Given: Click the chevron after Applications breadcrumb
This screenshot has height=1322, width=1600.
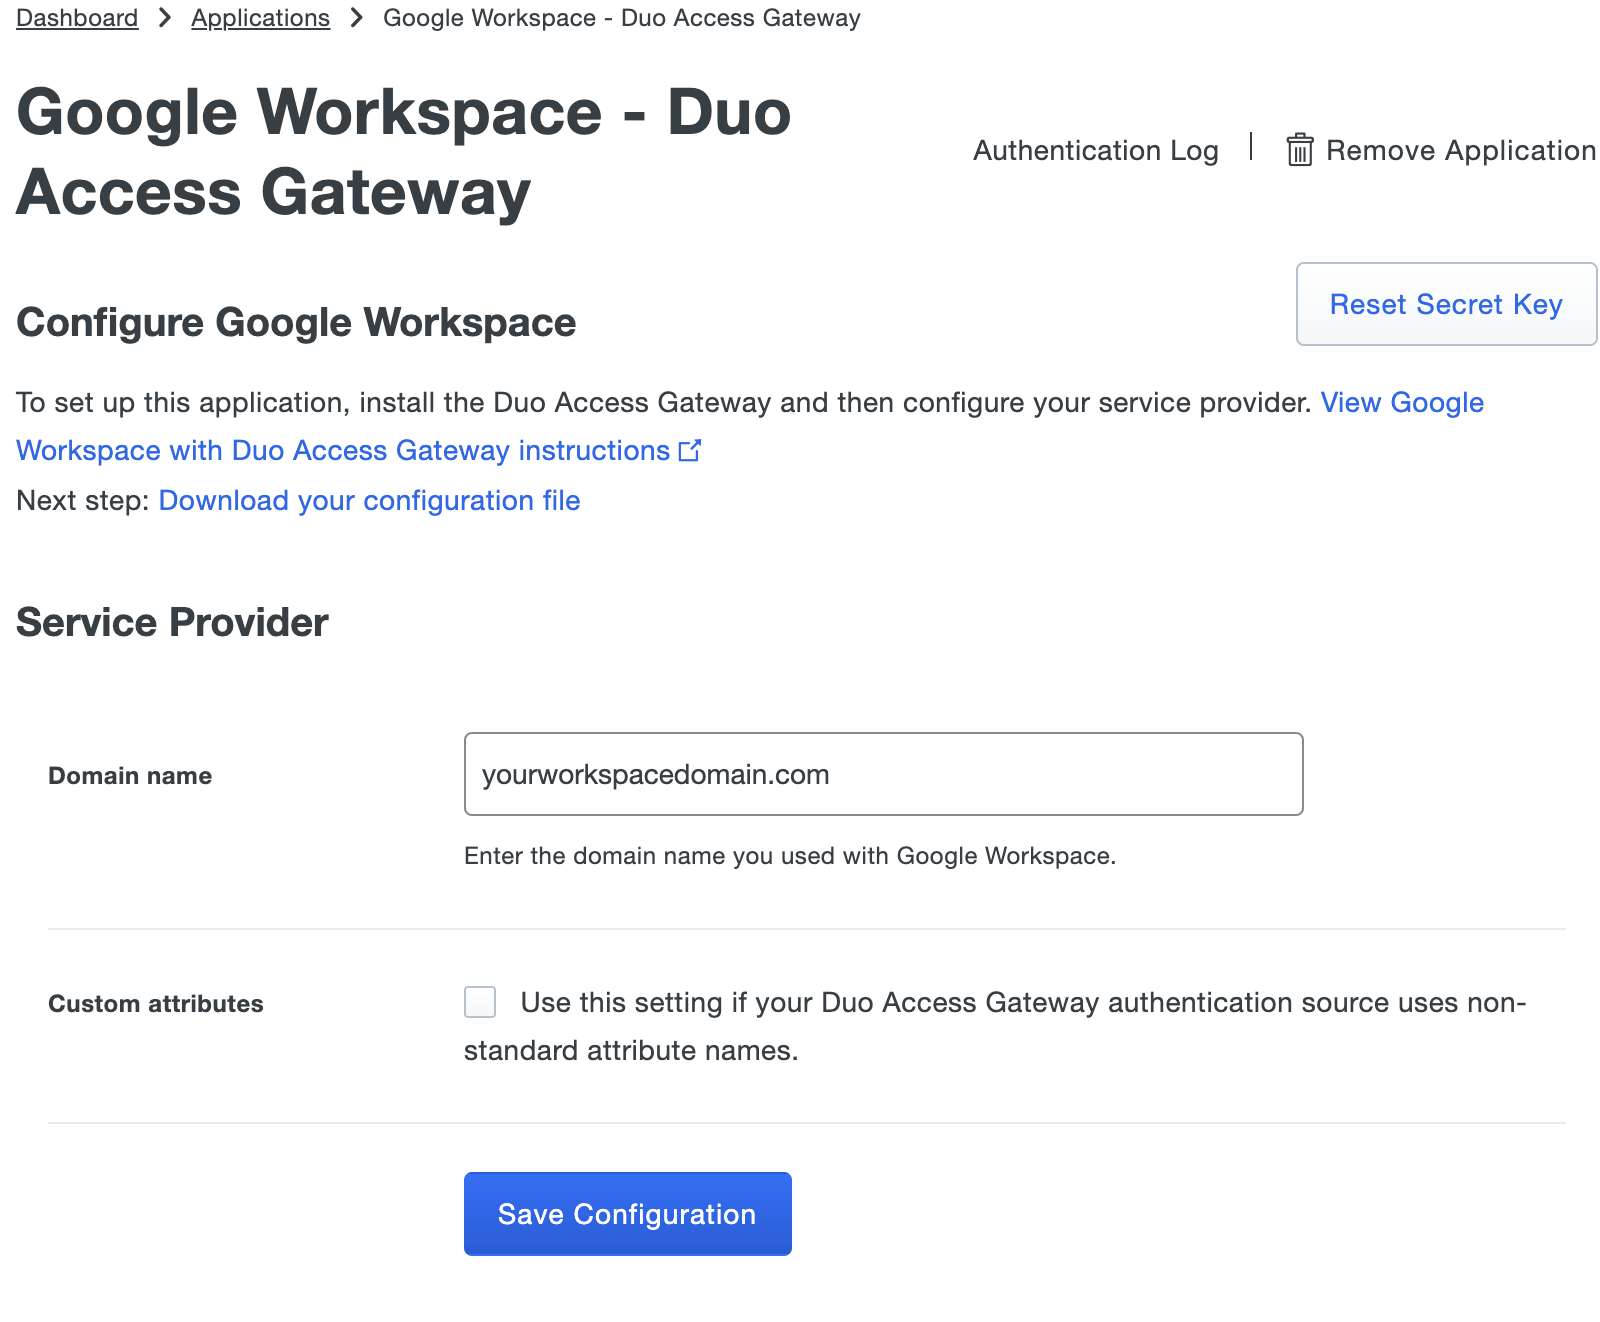Looking at the screenshot, I should 355,17.
